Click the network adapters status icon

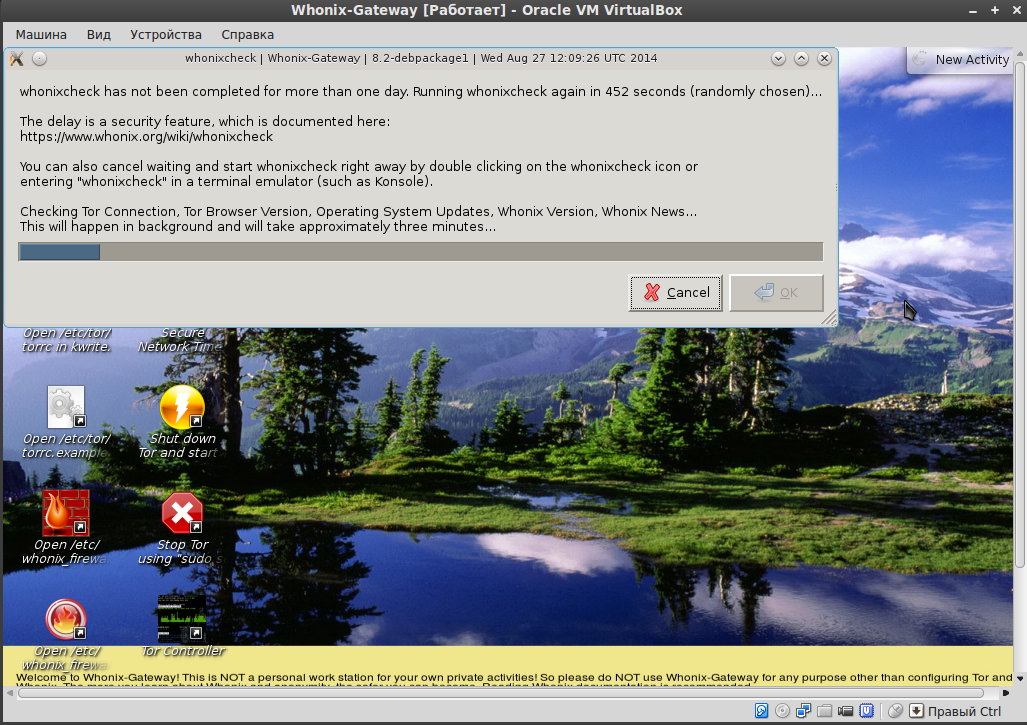pyautogui.click(x=803, y=711)
